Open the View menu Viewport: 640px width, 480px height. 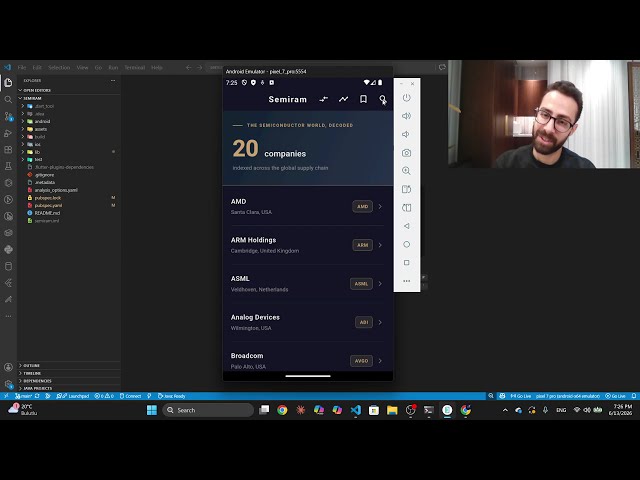(x=82, y=67)
